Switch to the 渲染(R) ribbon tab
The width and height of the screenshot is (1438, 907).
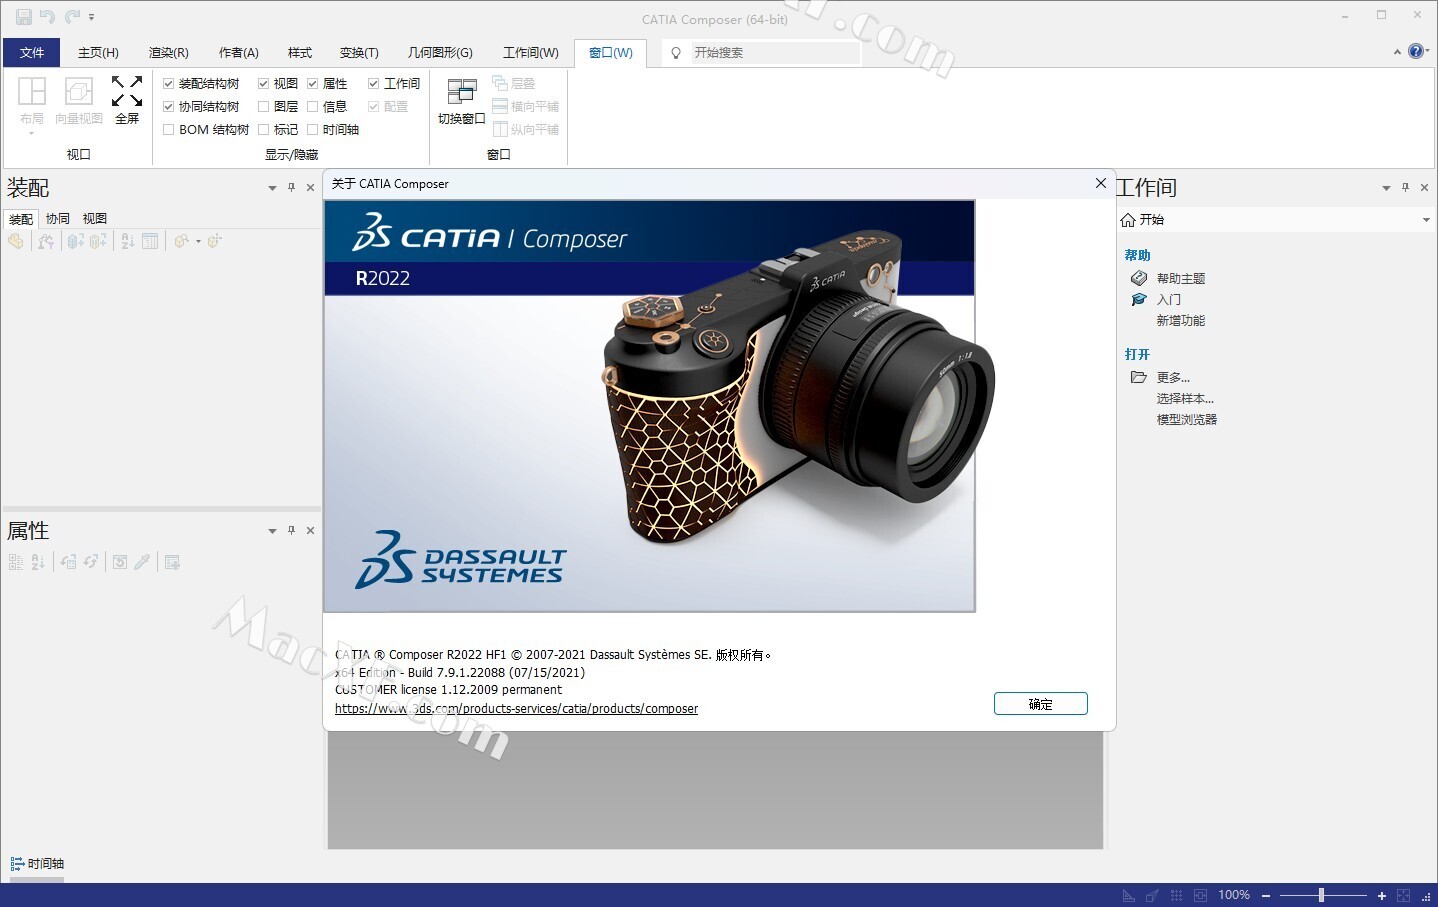(168, 53)
